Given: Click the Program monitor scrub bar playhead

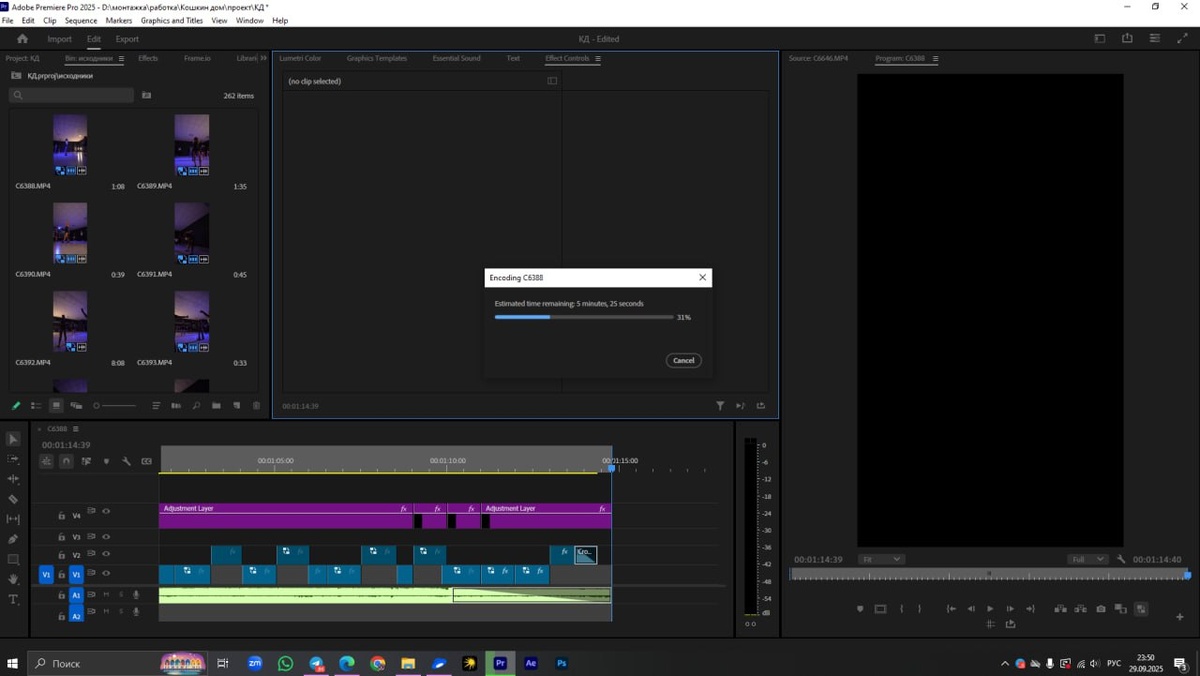Looking at the screenshot, I should (x=1187, y=575).
